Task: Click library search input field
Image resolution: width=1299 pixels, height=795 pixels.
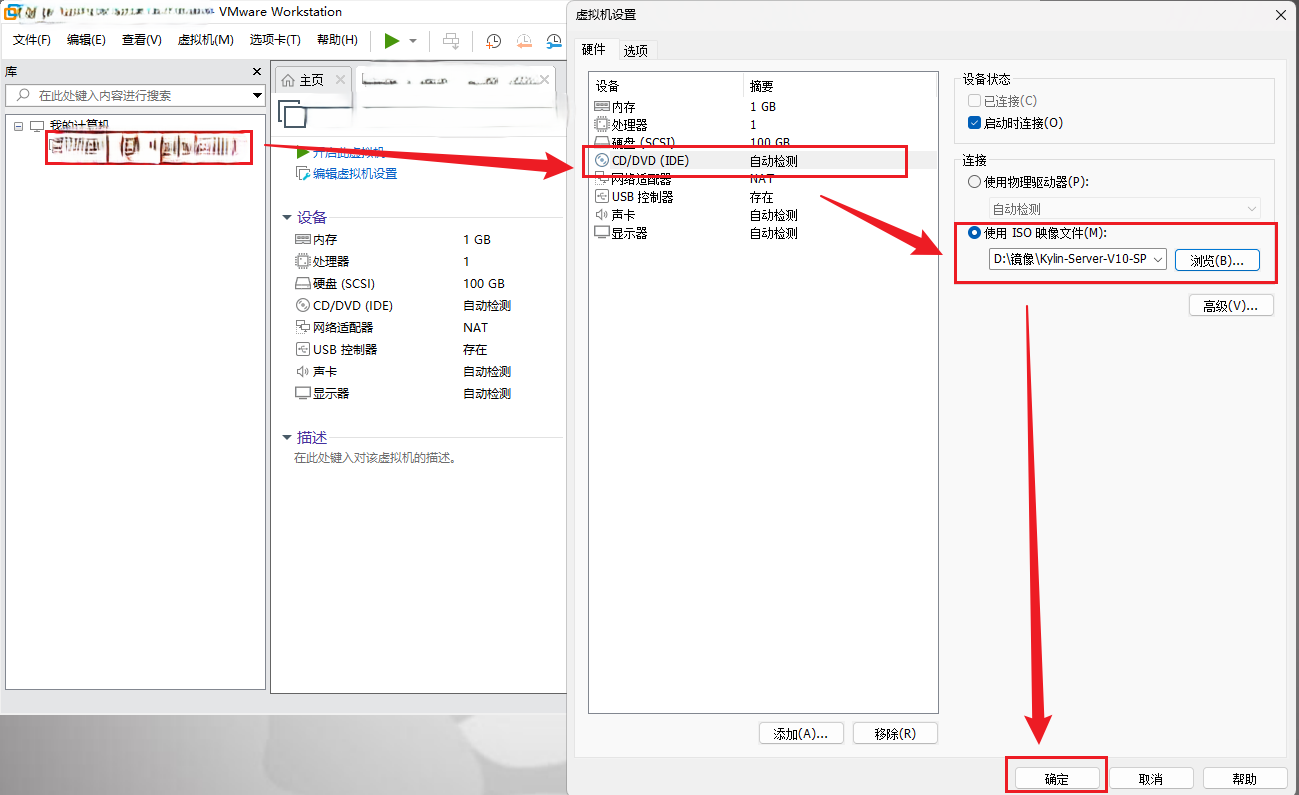Action: click(x=135, y=95)
